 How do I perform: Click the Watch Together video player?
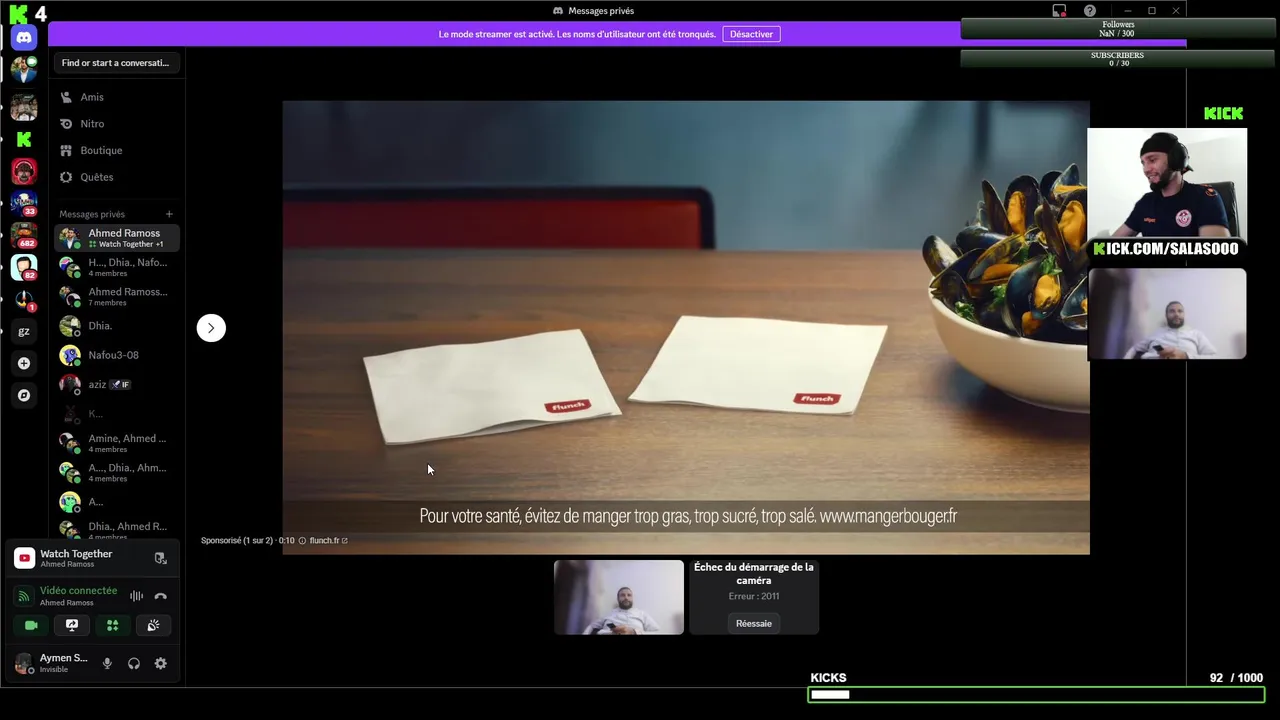pyautogui.click(x=686, y=327)
